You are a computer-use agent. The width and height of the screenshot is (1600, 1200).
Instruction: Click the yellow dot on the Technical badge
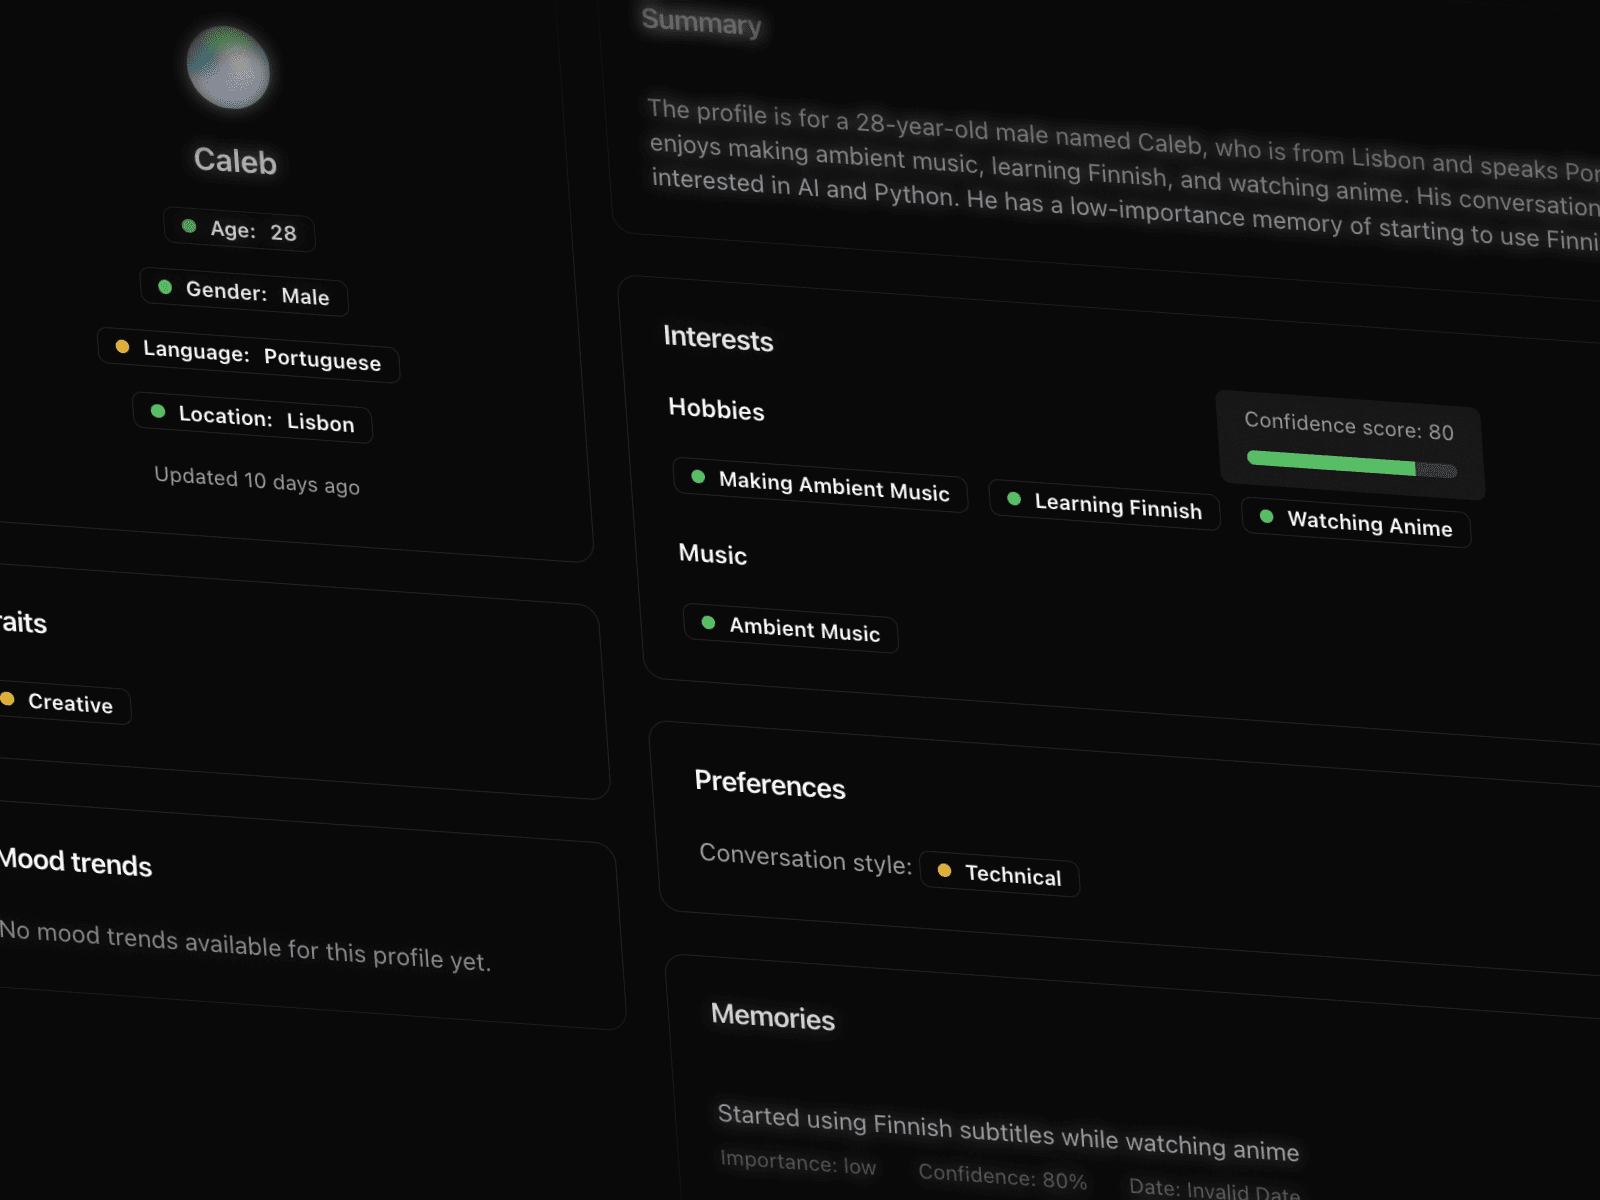point(944,870)
